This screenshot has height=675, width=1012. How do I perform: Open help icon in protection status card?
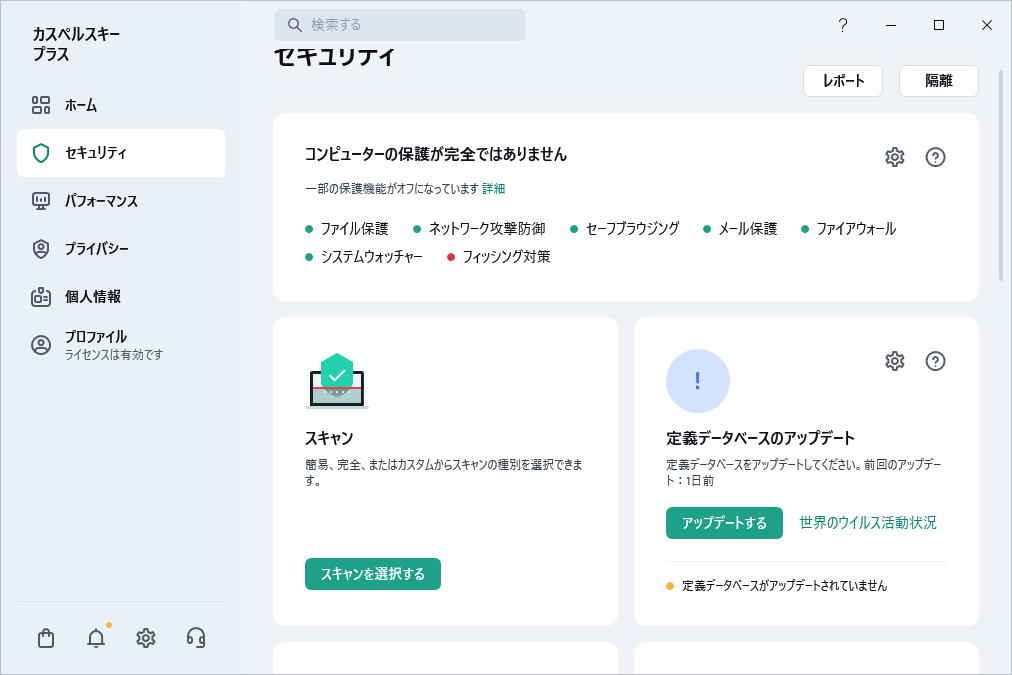click(x=936, y=157)
